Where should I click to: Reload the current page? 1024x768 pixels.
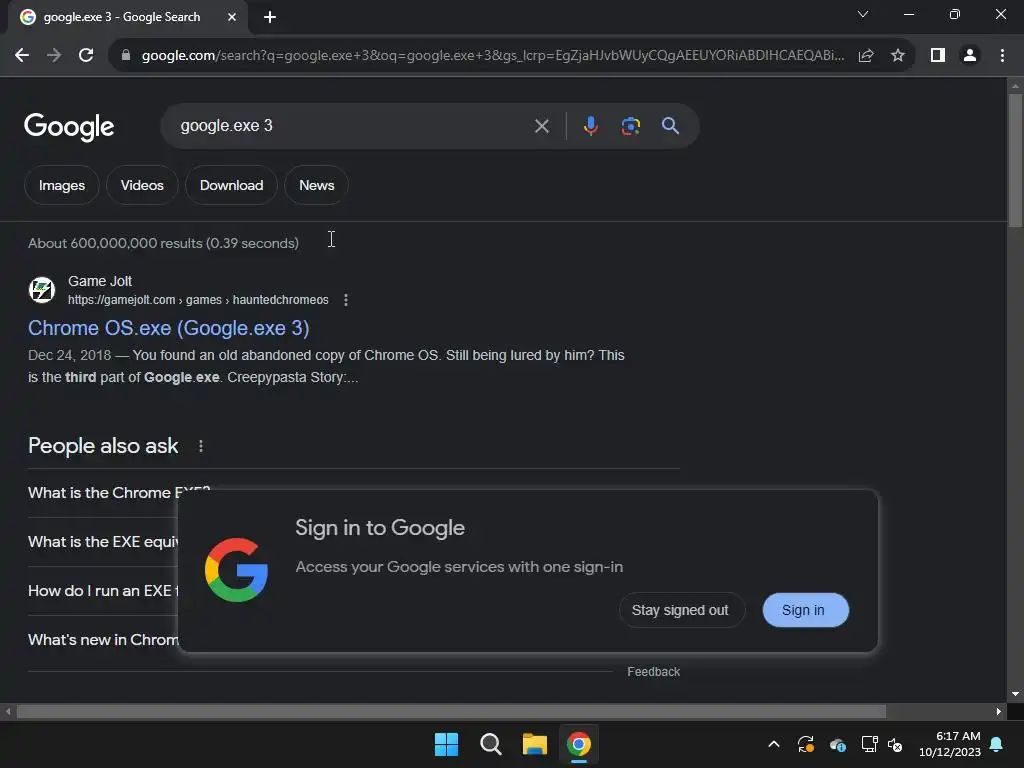(86, 56)
